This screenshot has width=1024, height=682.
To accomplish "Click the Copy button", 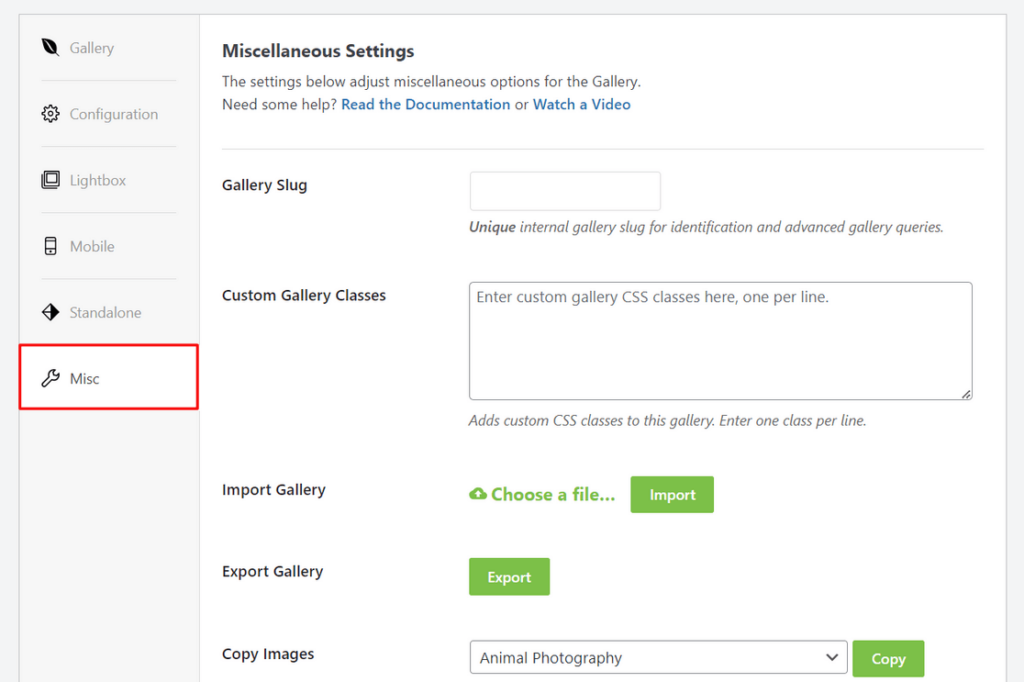I will pyautogui.click(x=888, y=658).
